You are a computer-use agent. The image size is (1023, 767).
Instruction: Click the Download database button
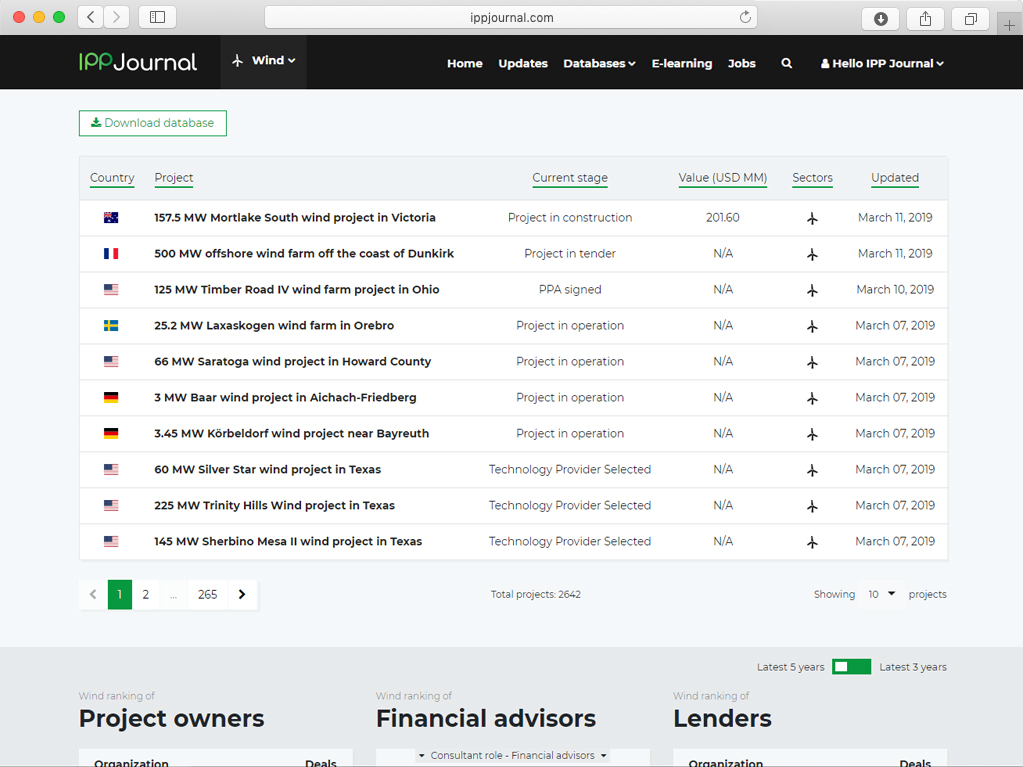153,123
